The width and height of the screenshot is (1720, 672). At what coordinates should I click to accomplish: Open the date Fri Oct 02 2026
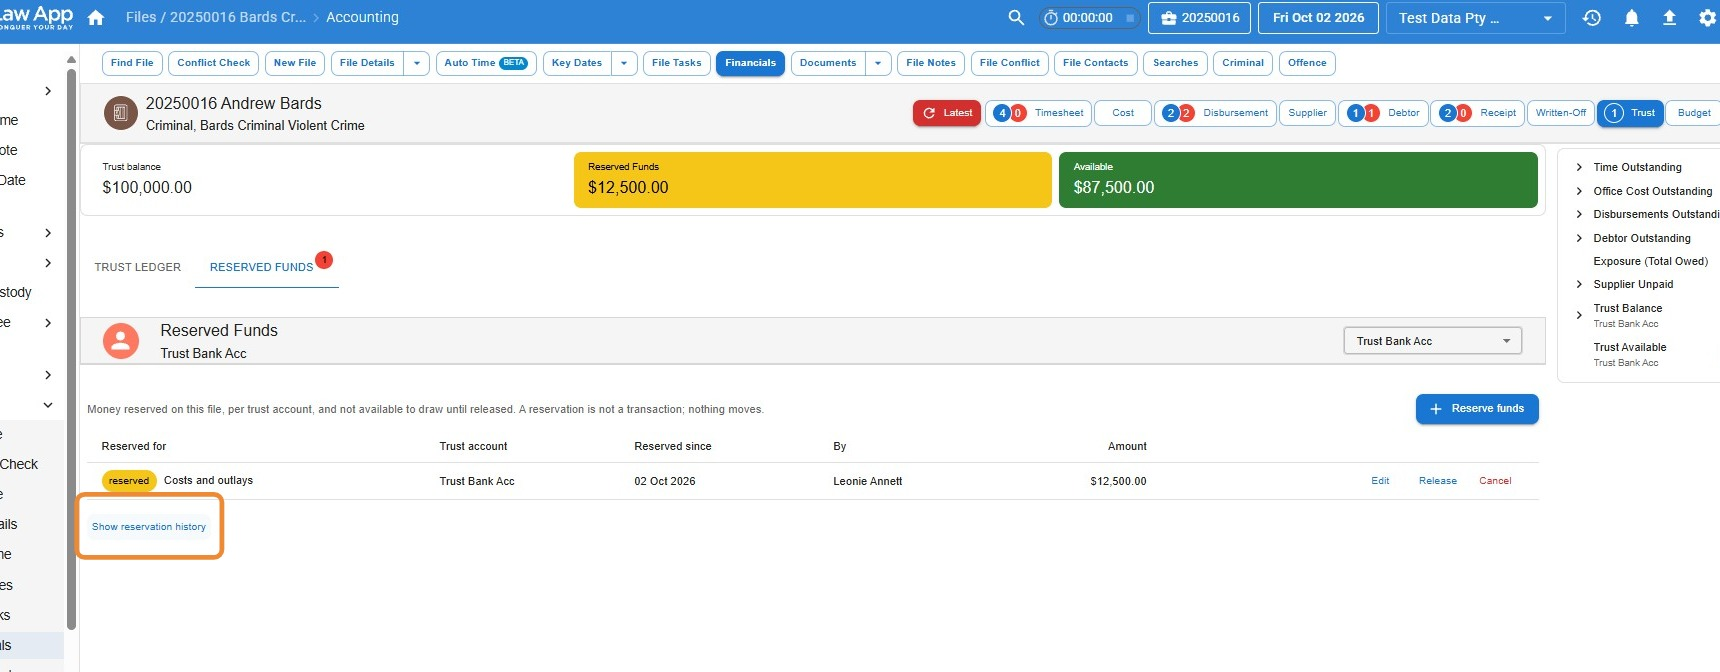(x=1318, y=18)
